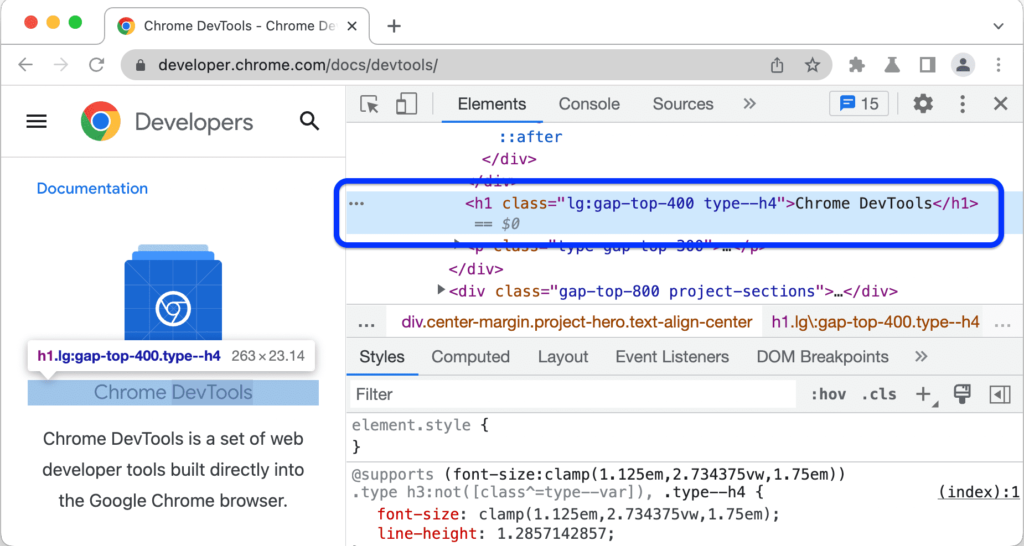Open the Extensions puzzle icon

coord(856,65)
